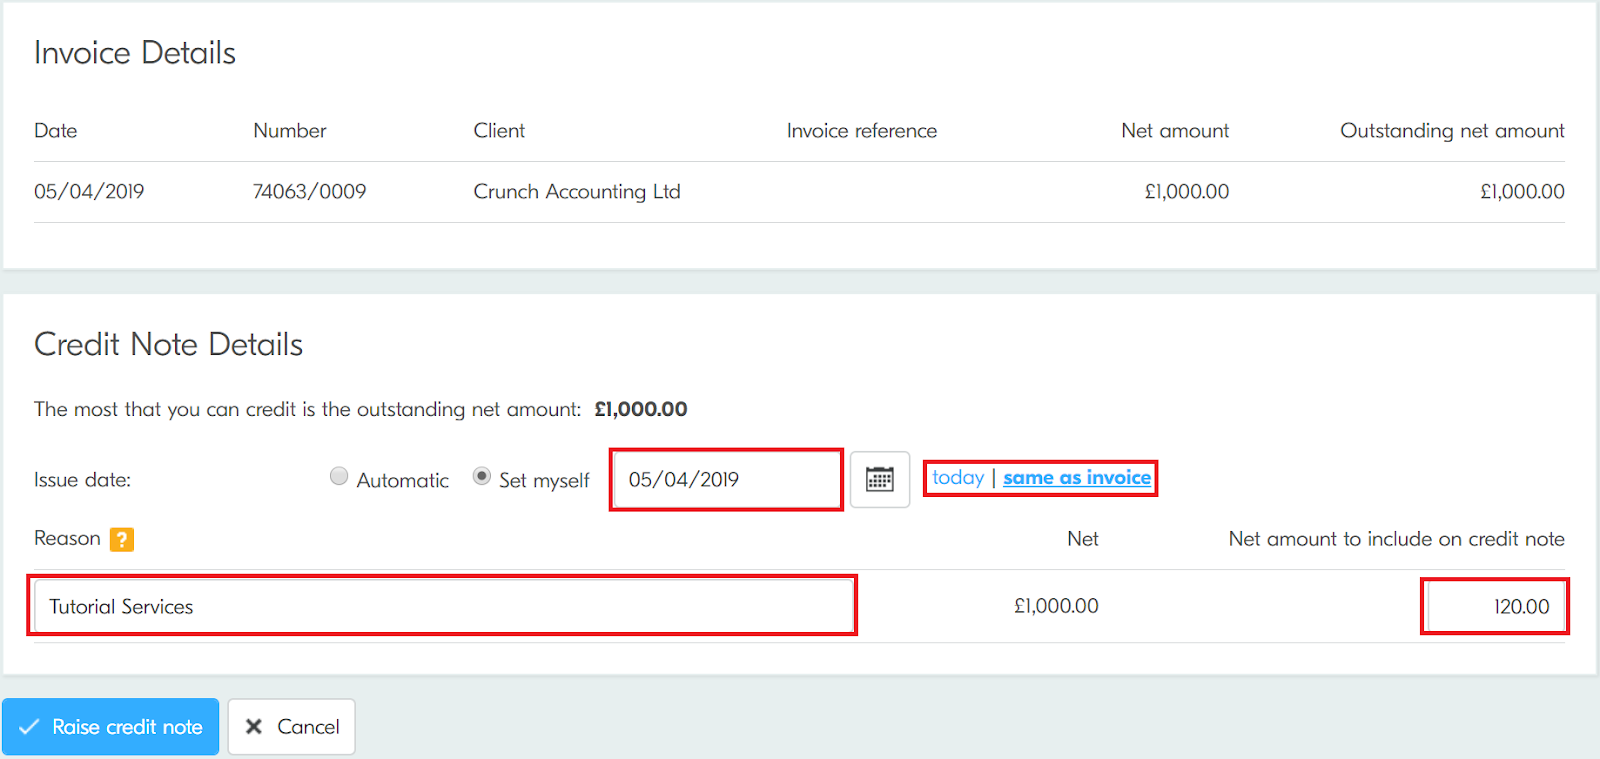Click the Number column header
The height and width of the screenshot is (759, 1600).
pos(290,131)
